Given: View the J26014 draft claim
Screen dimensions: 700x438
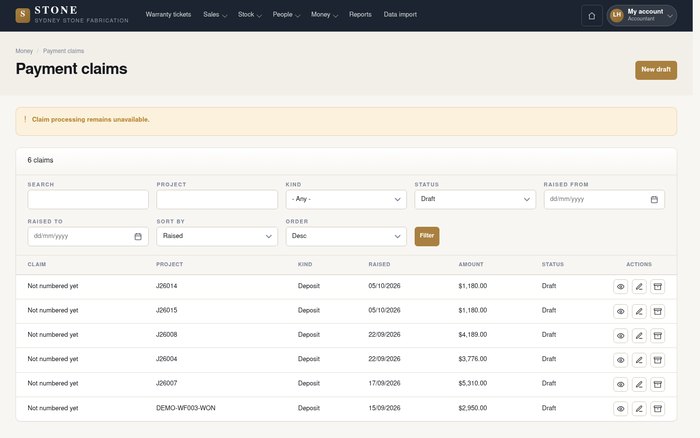Looking at the screenshot, I should 621,287.
